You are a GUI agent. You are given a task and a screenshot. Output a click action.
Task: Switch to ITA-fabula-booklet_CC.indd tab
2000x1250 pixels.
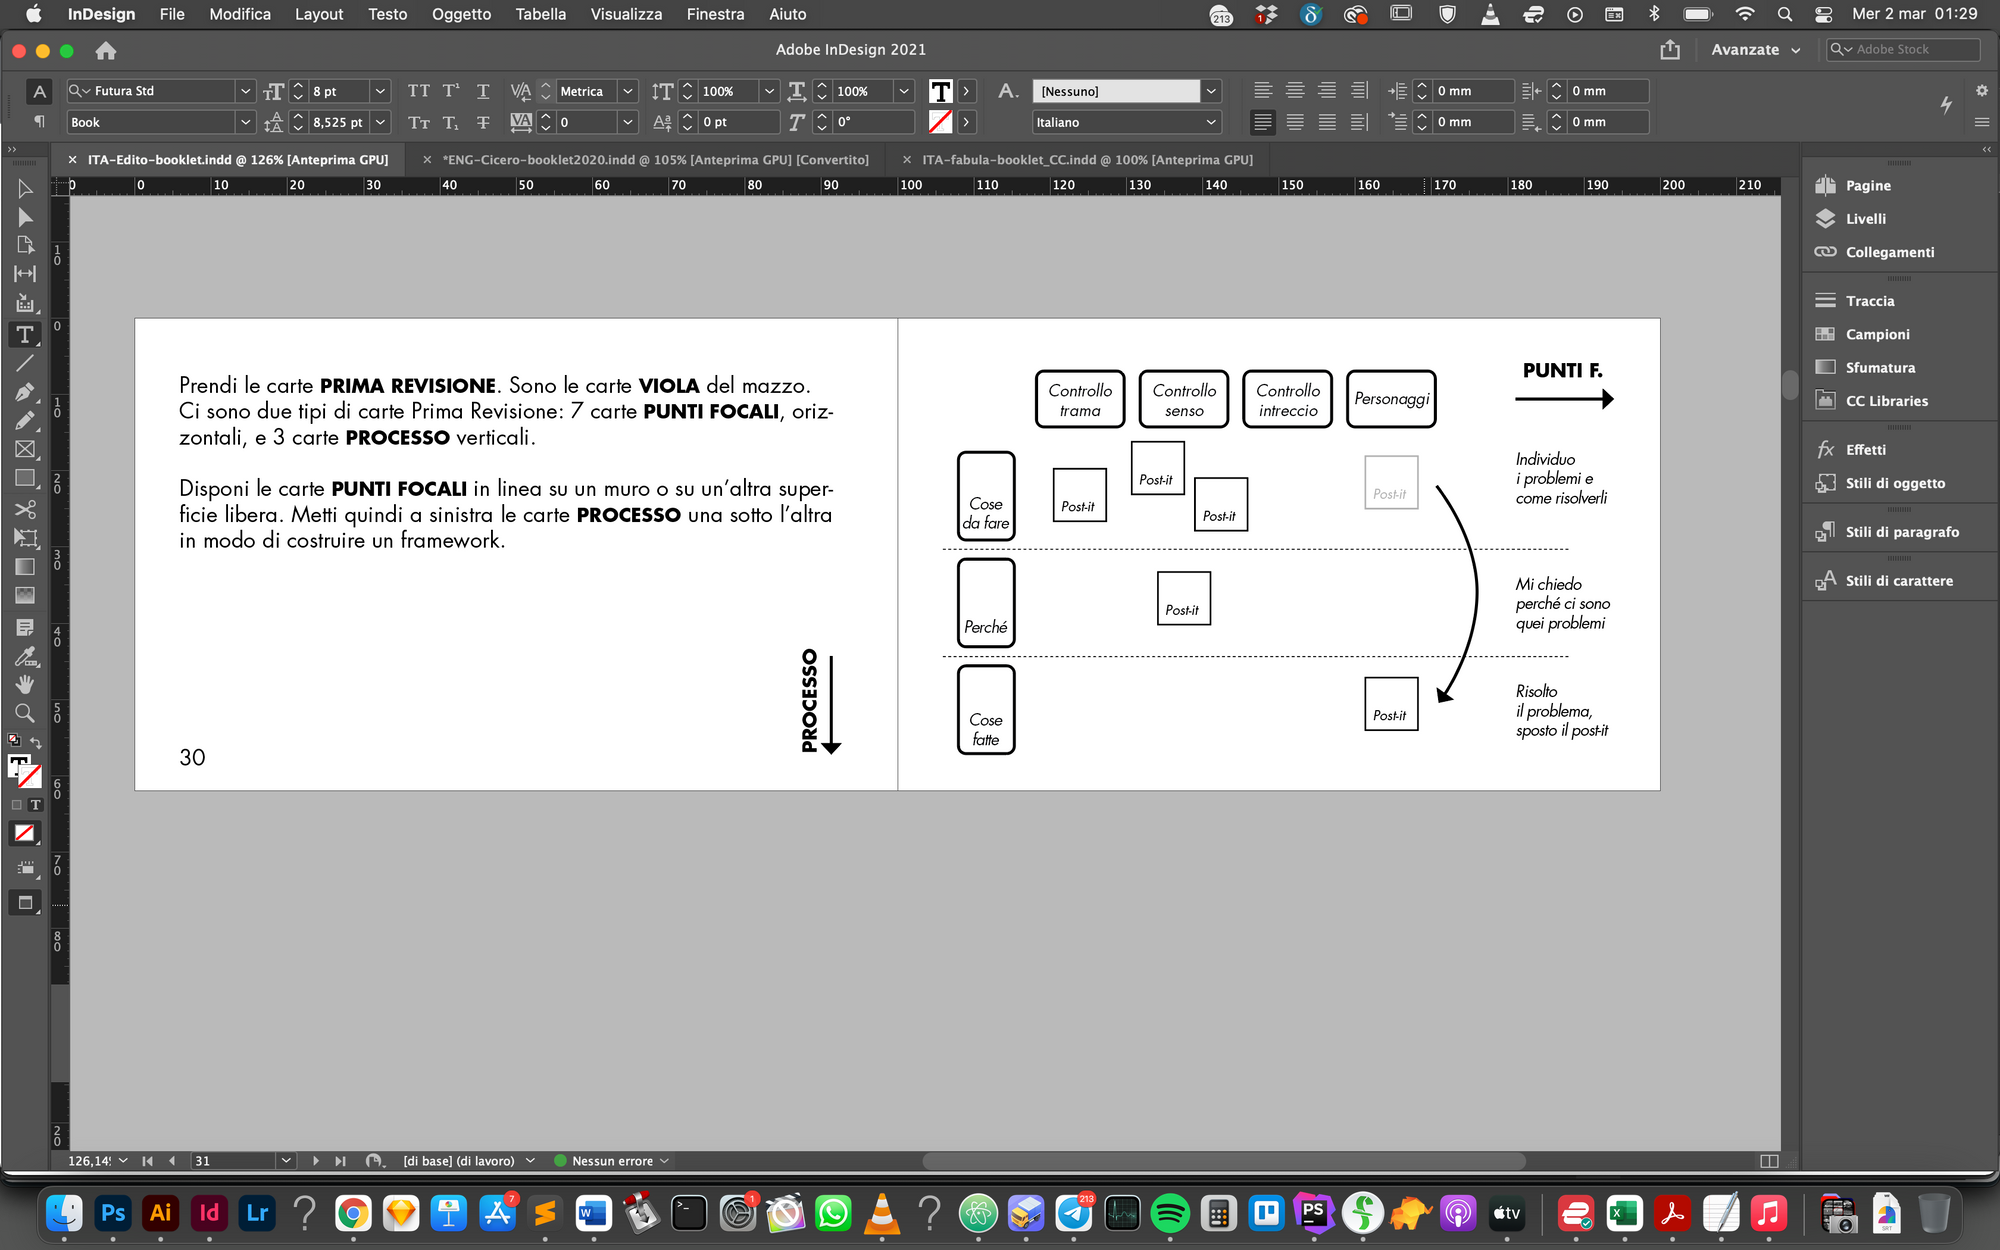click(x=1087, y=158)
